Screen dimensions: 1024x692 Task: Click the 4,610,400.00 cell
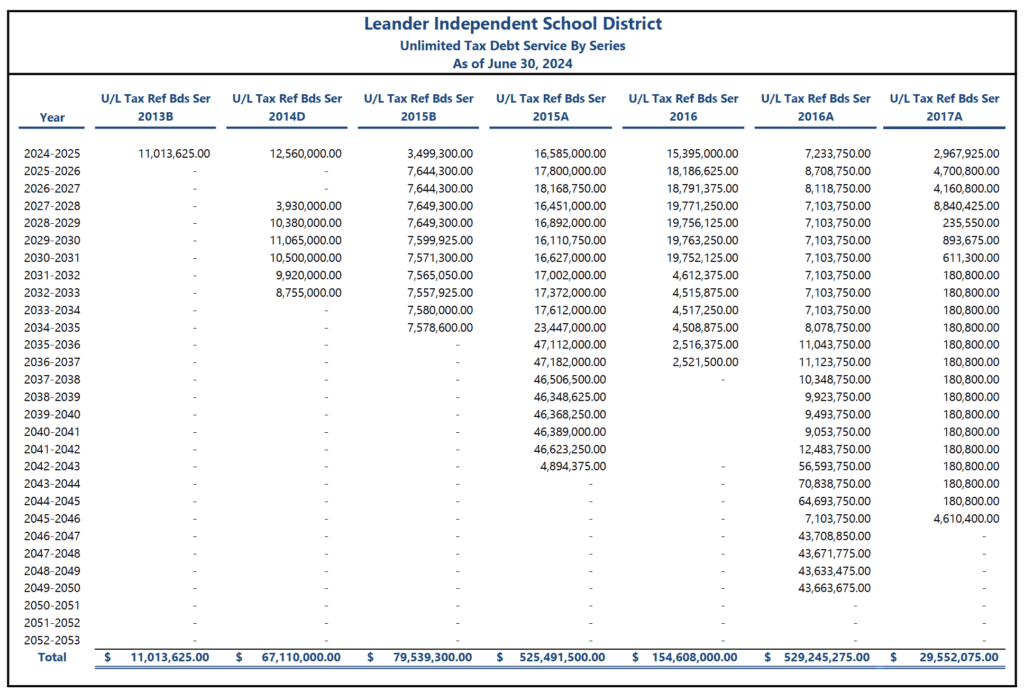tap(967, 519)
